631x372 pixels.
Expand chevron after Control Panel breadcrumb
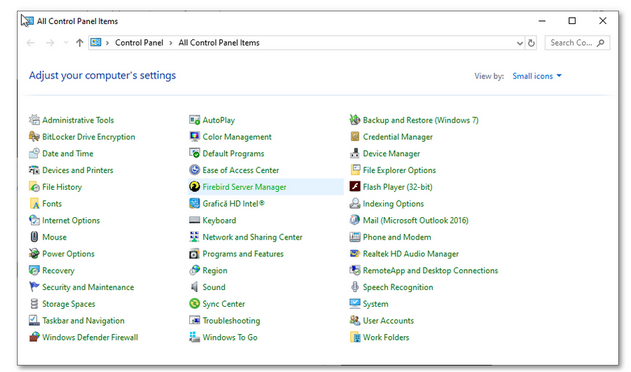point(171,43)
